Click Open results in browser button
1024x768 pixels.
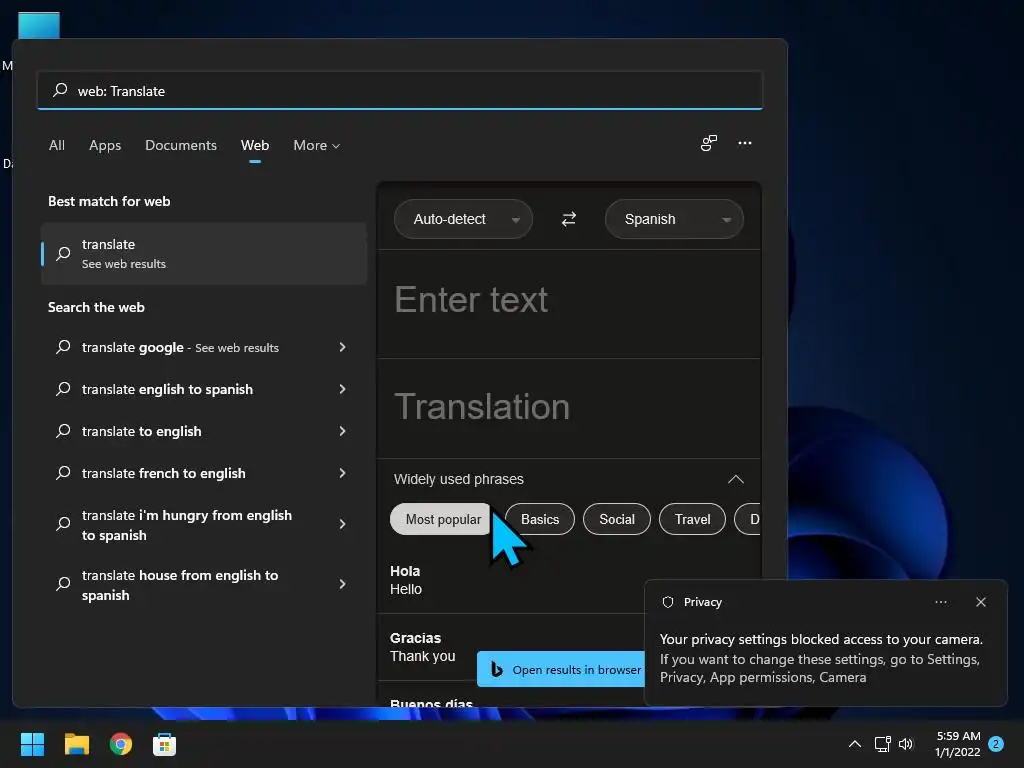click(561, 669)
